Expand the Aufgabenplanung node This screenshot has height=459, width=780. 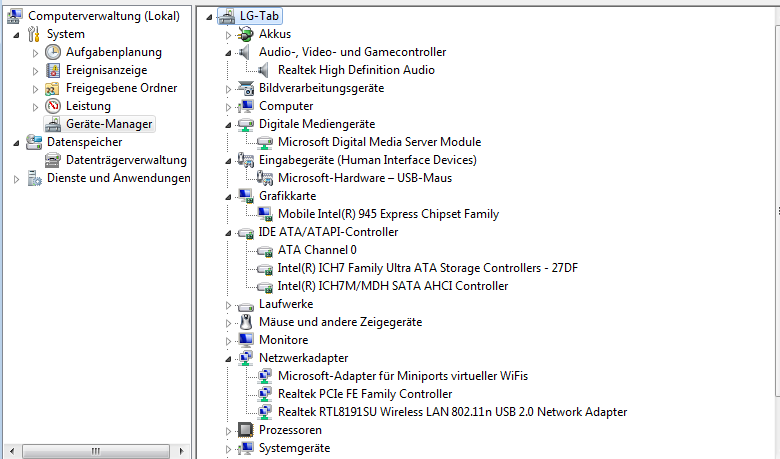click(35, 53)
